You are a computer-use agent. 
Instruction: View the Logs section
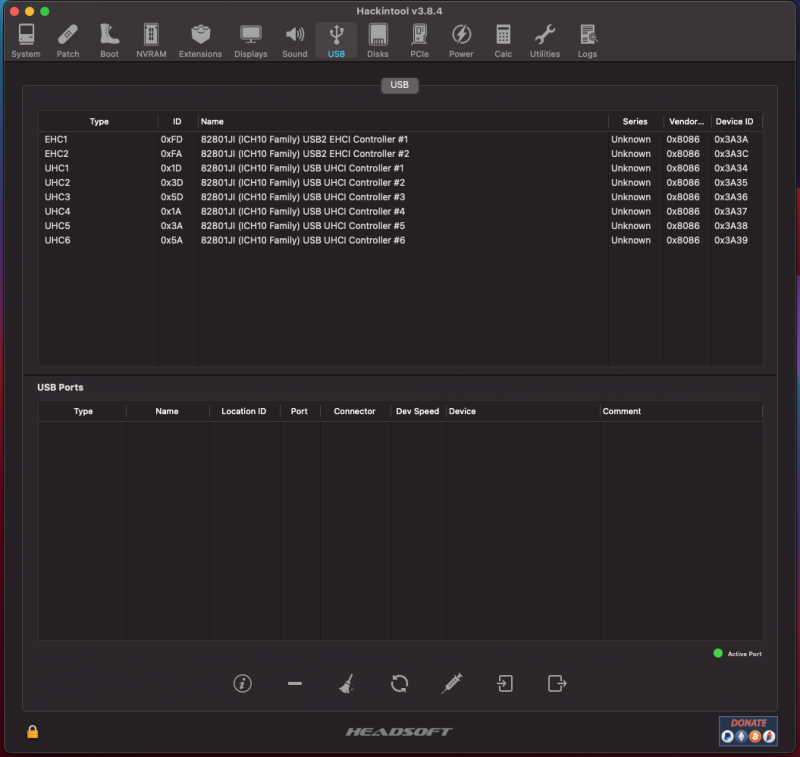click(x=587, y=41)
